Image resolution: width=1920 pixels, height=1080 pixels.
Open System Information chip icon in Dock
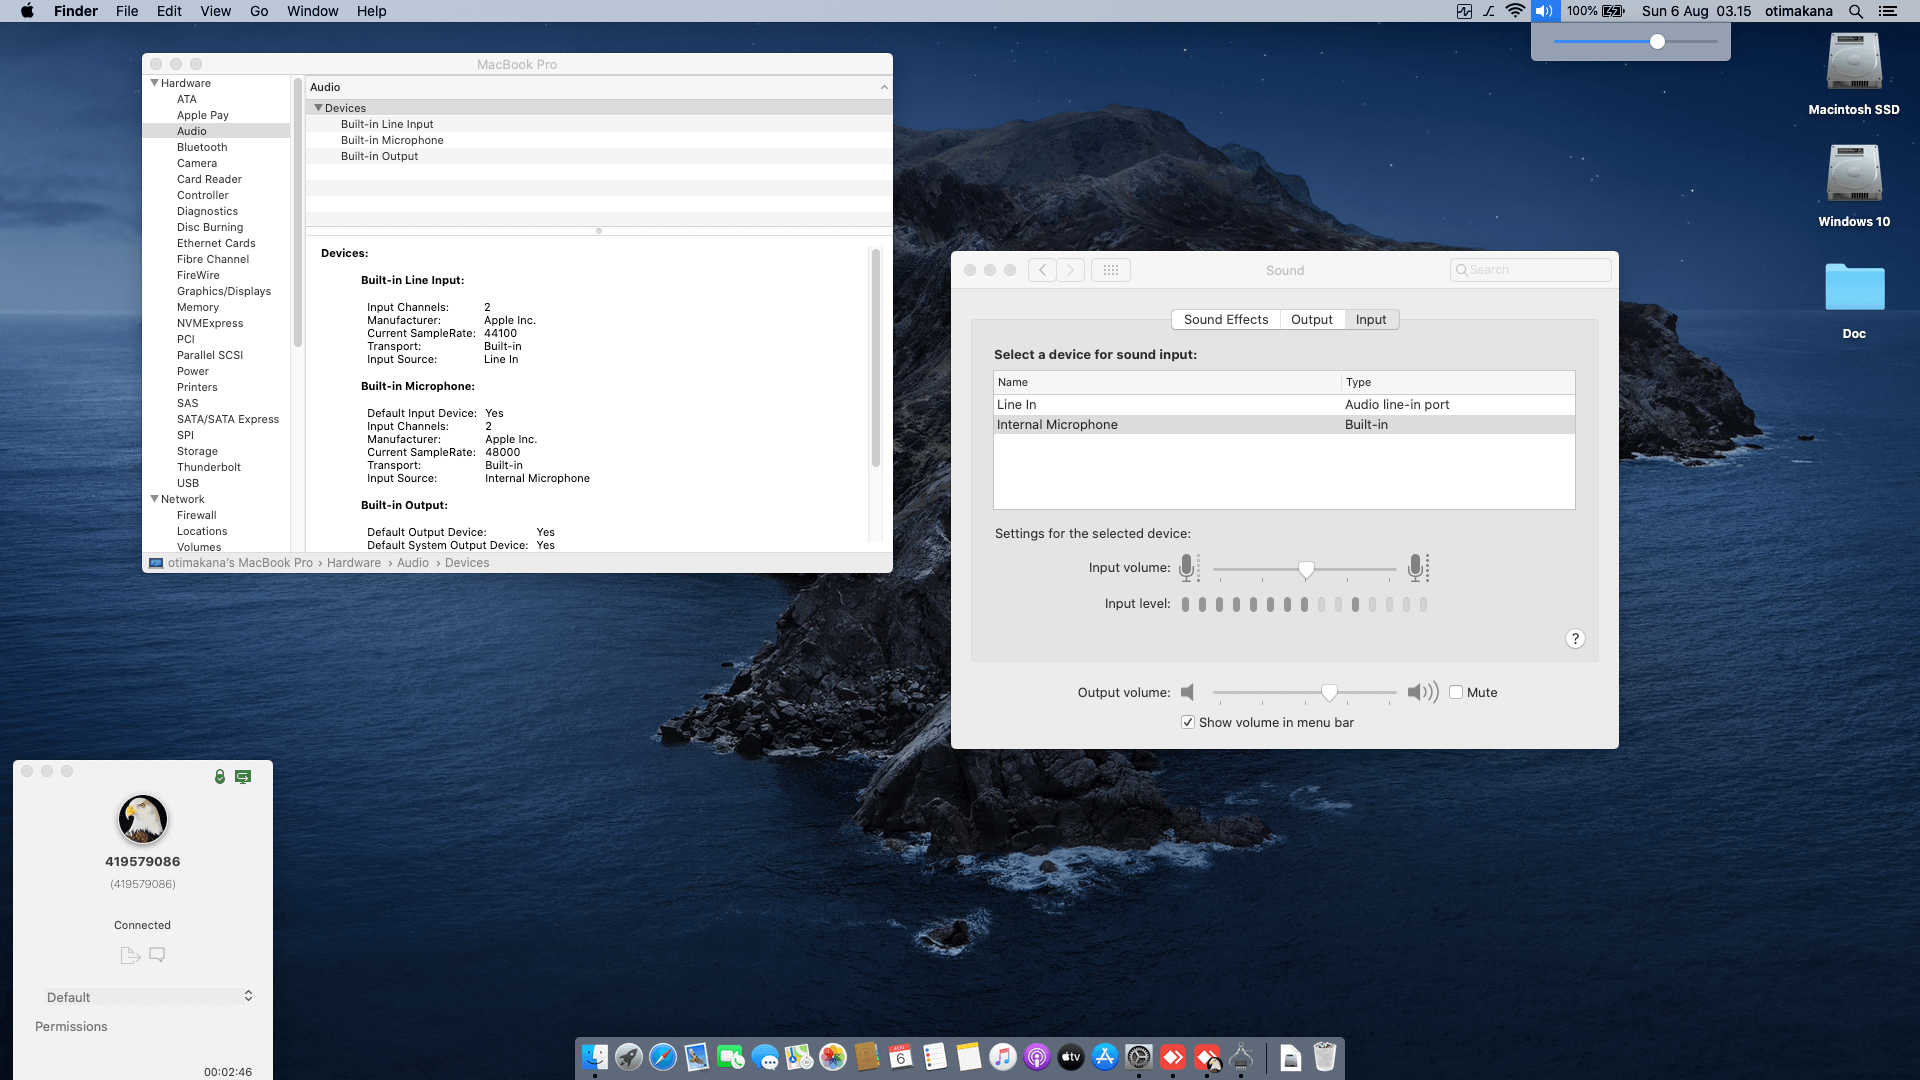1242,1057
